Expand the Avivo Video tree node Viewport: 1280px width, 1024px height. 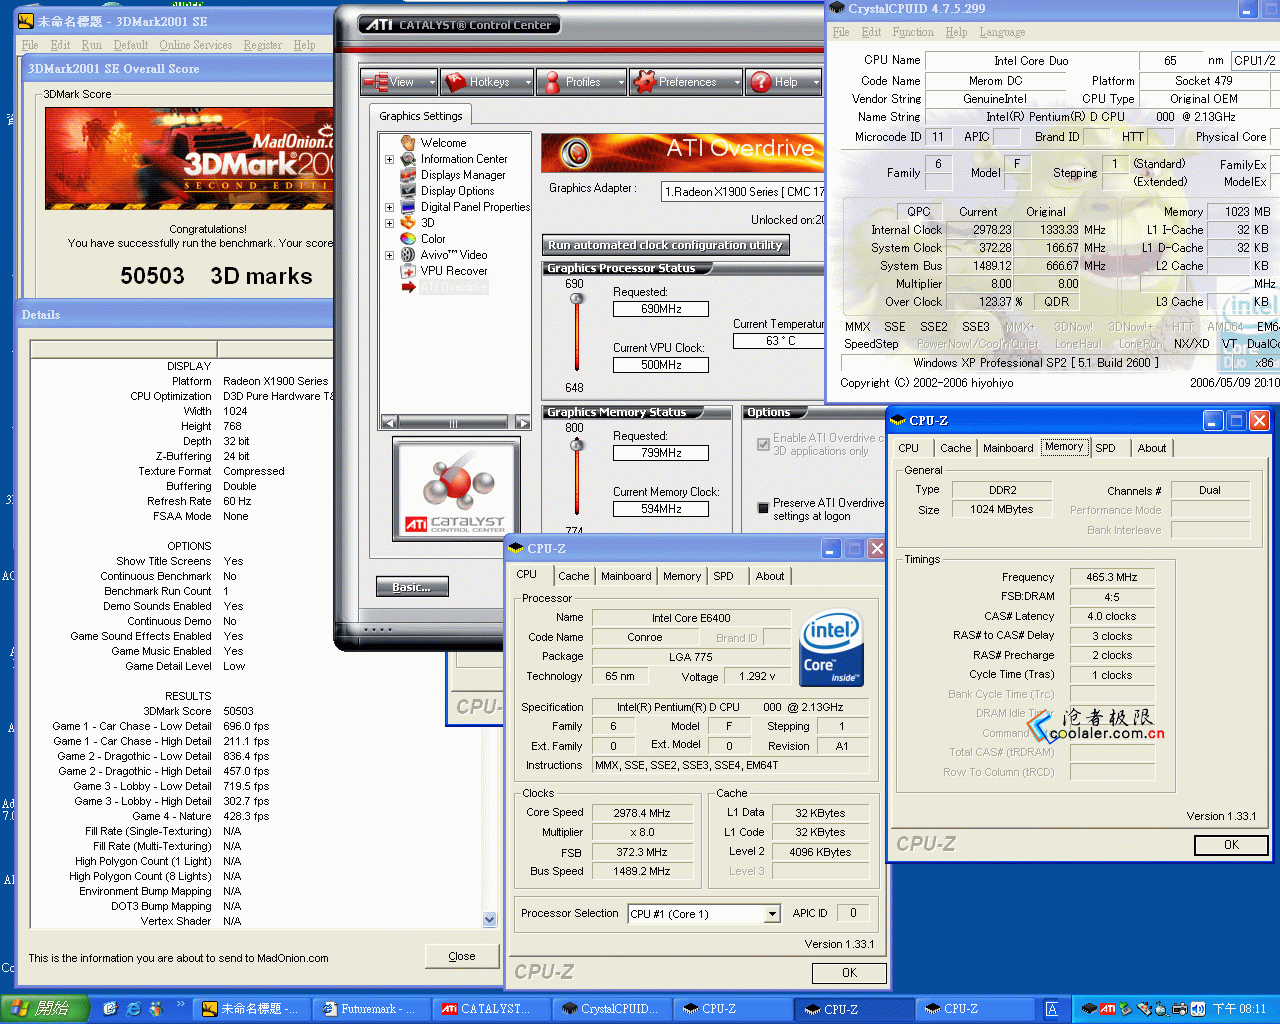389,255
